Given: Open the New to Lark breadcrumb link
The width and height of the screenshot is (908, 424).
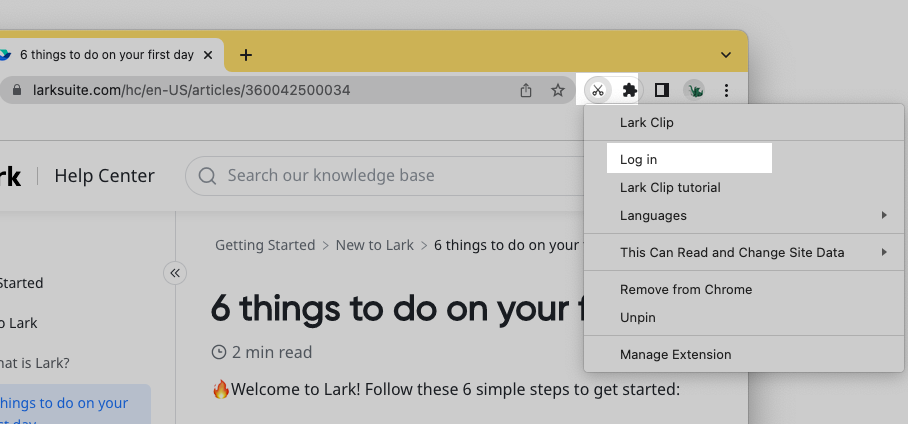Looking at the screenshot, I should [376, 245].
